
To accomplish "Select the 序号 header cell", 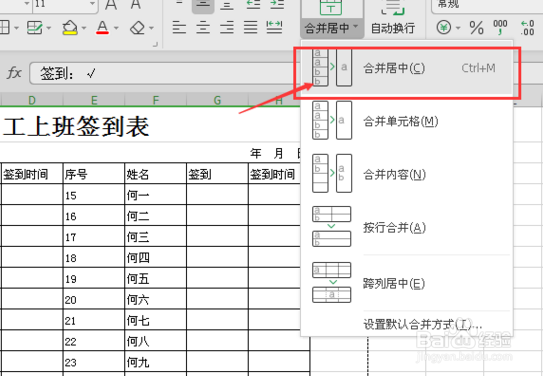I will tap(94, 174).
